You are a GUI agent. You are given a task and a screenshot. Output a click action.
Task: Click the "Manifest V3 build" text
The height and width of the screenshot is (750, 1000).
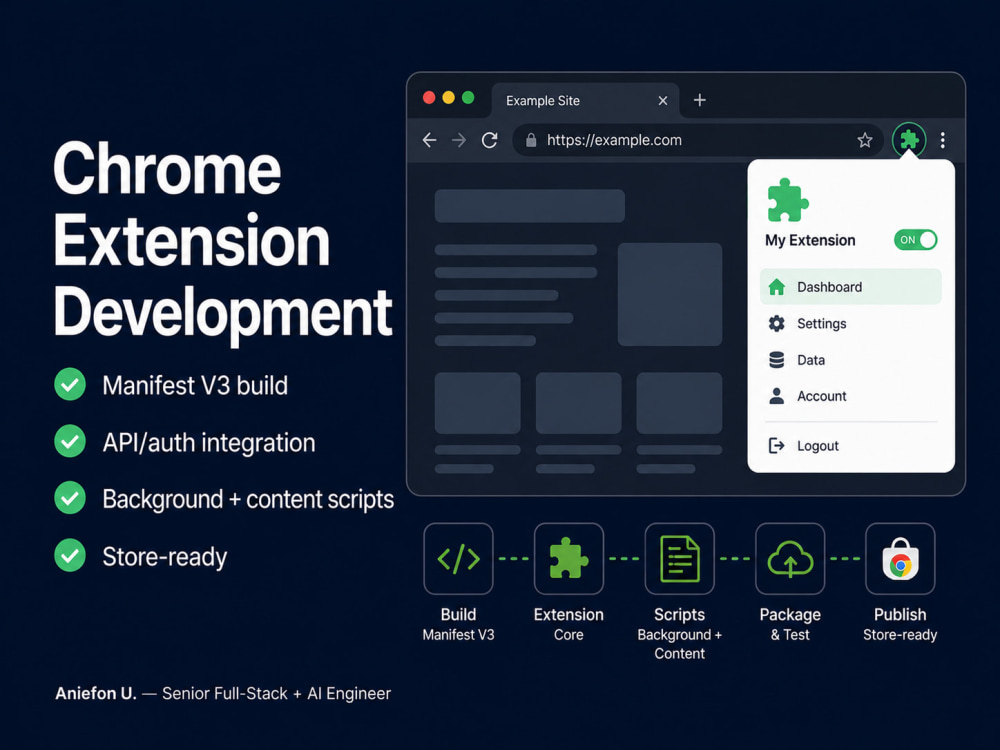pyautogui.click(x=195, y=385)
